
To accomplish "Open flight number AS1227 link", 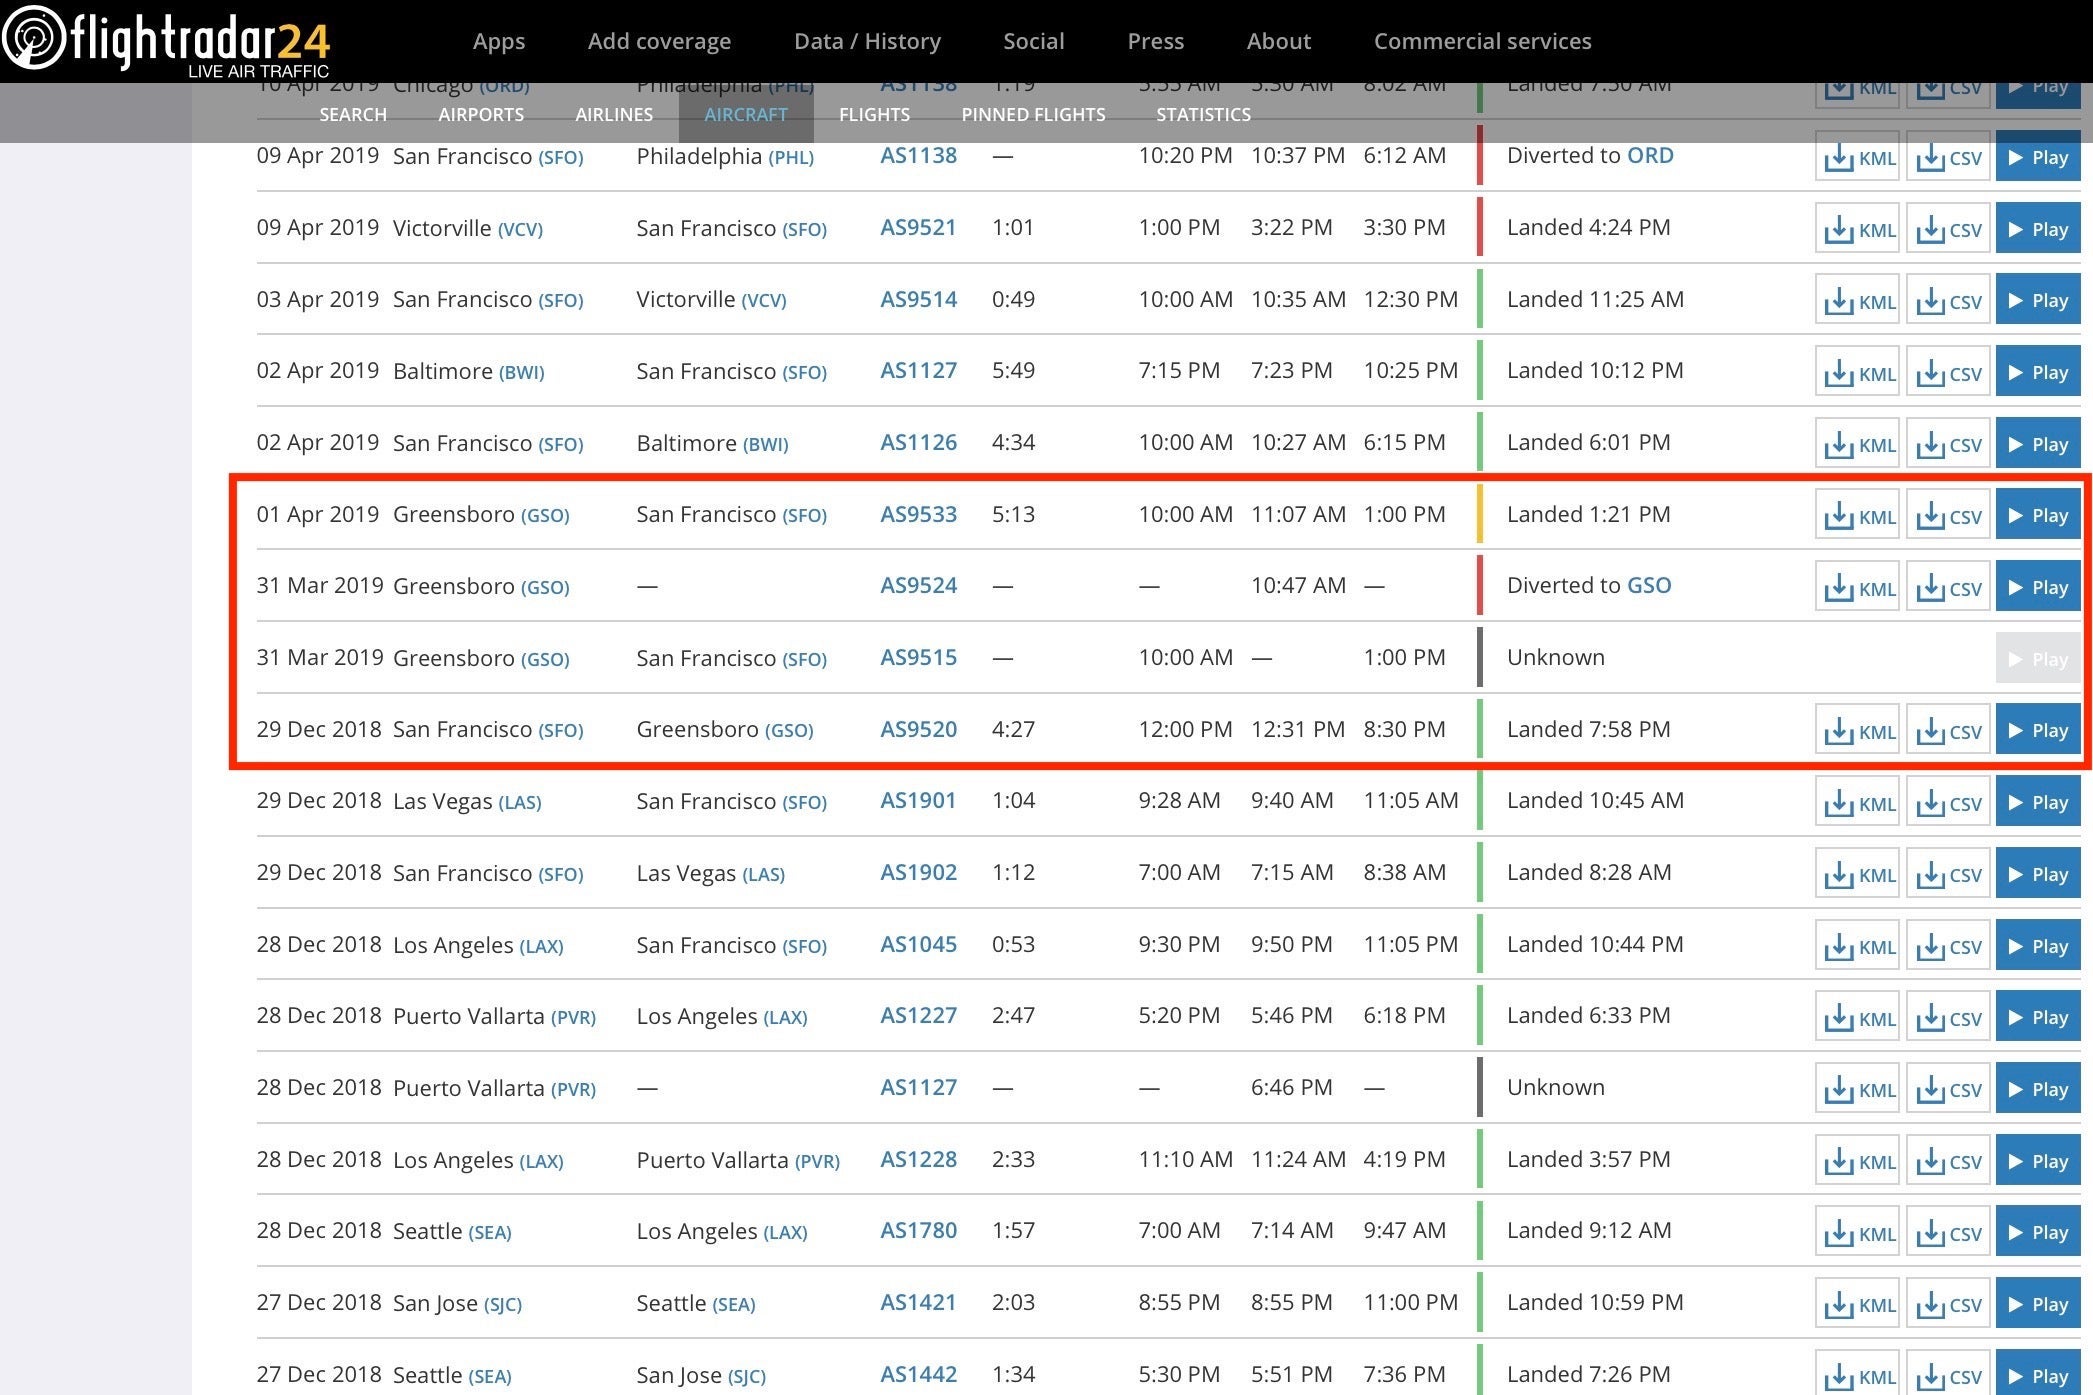I will point(918,1015).
